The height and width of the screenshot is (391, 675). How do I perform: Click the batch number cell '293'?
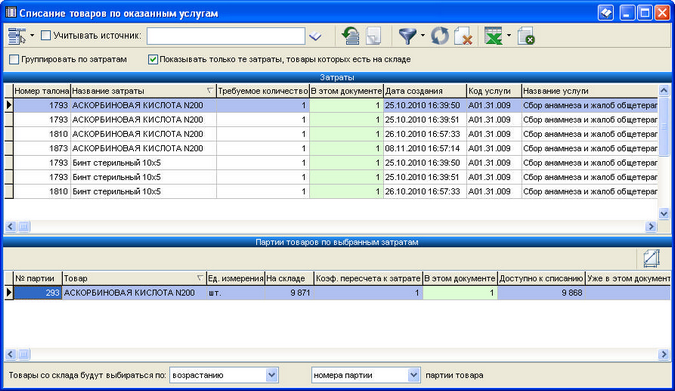coord(37,293)
